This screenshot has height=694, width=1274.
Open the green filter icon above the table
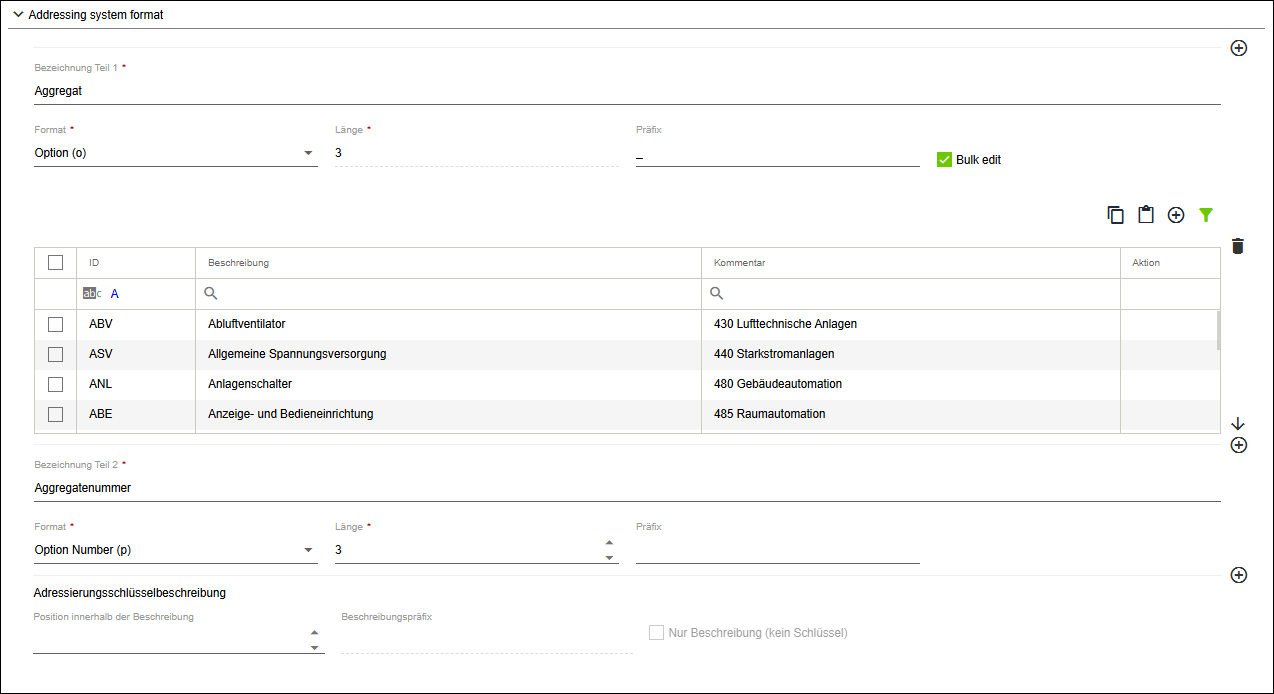(1206, 214)
